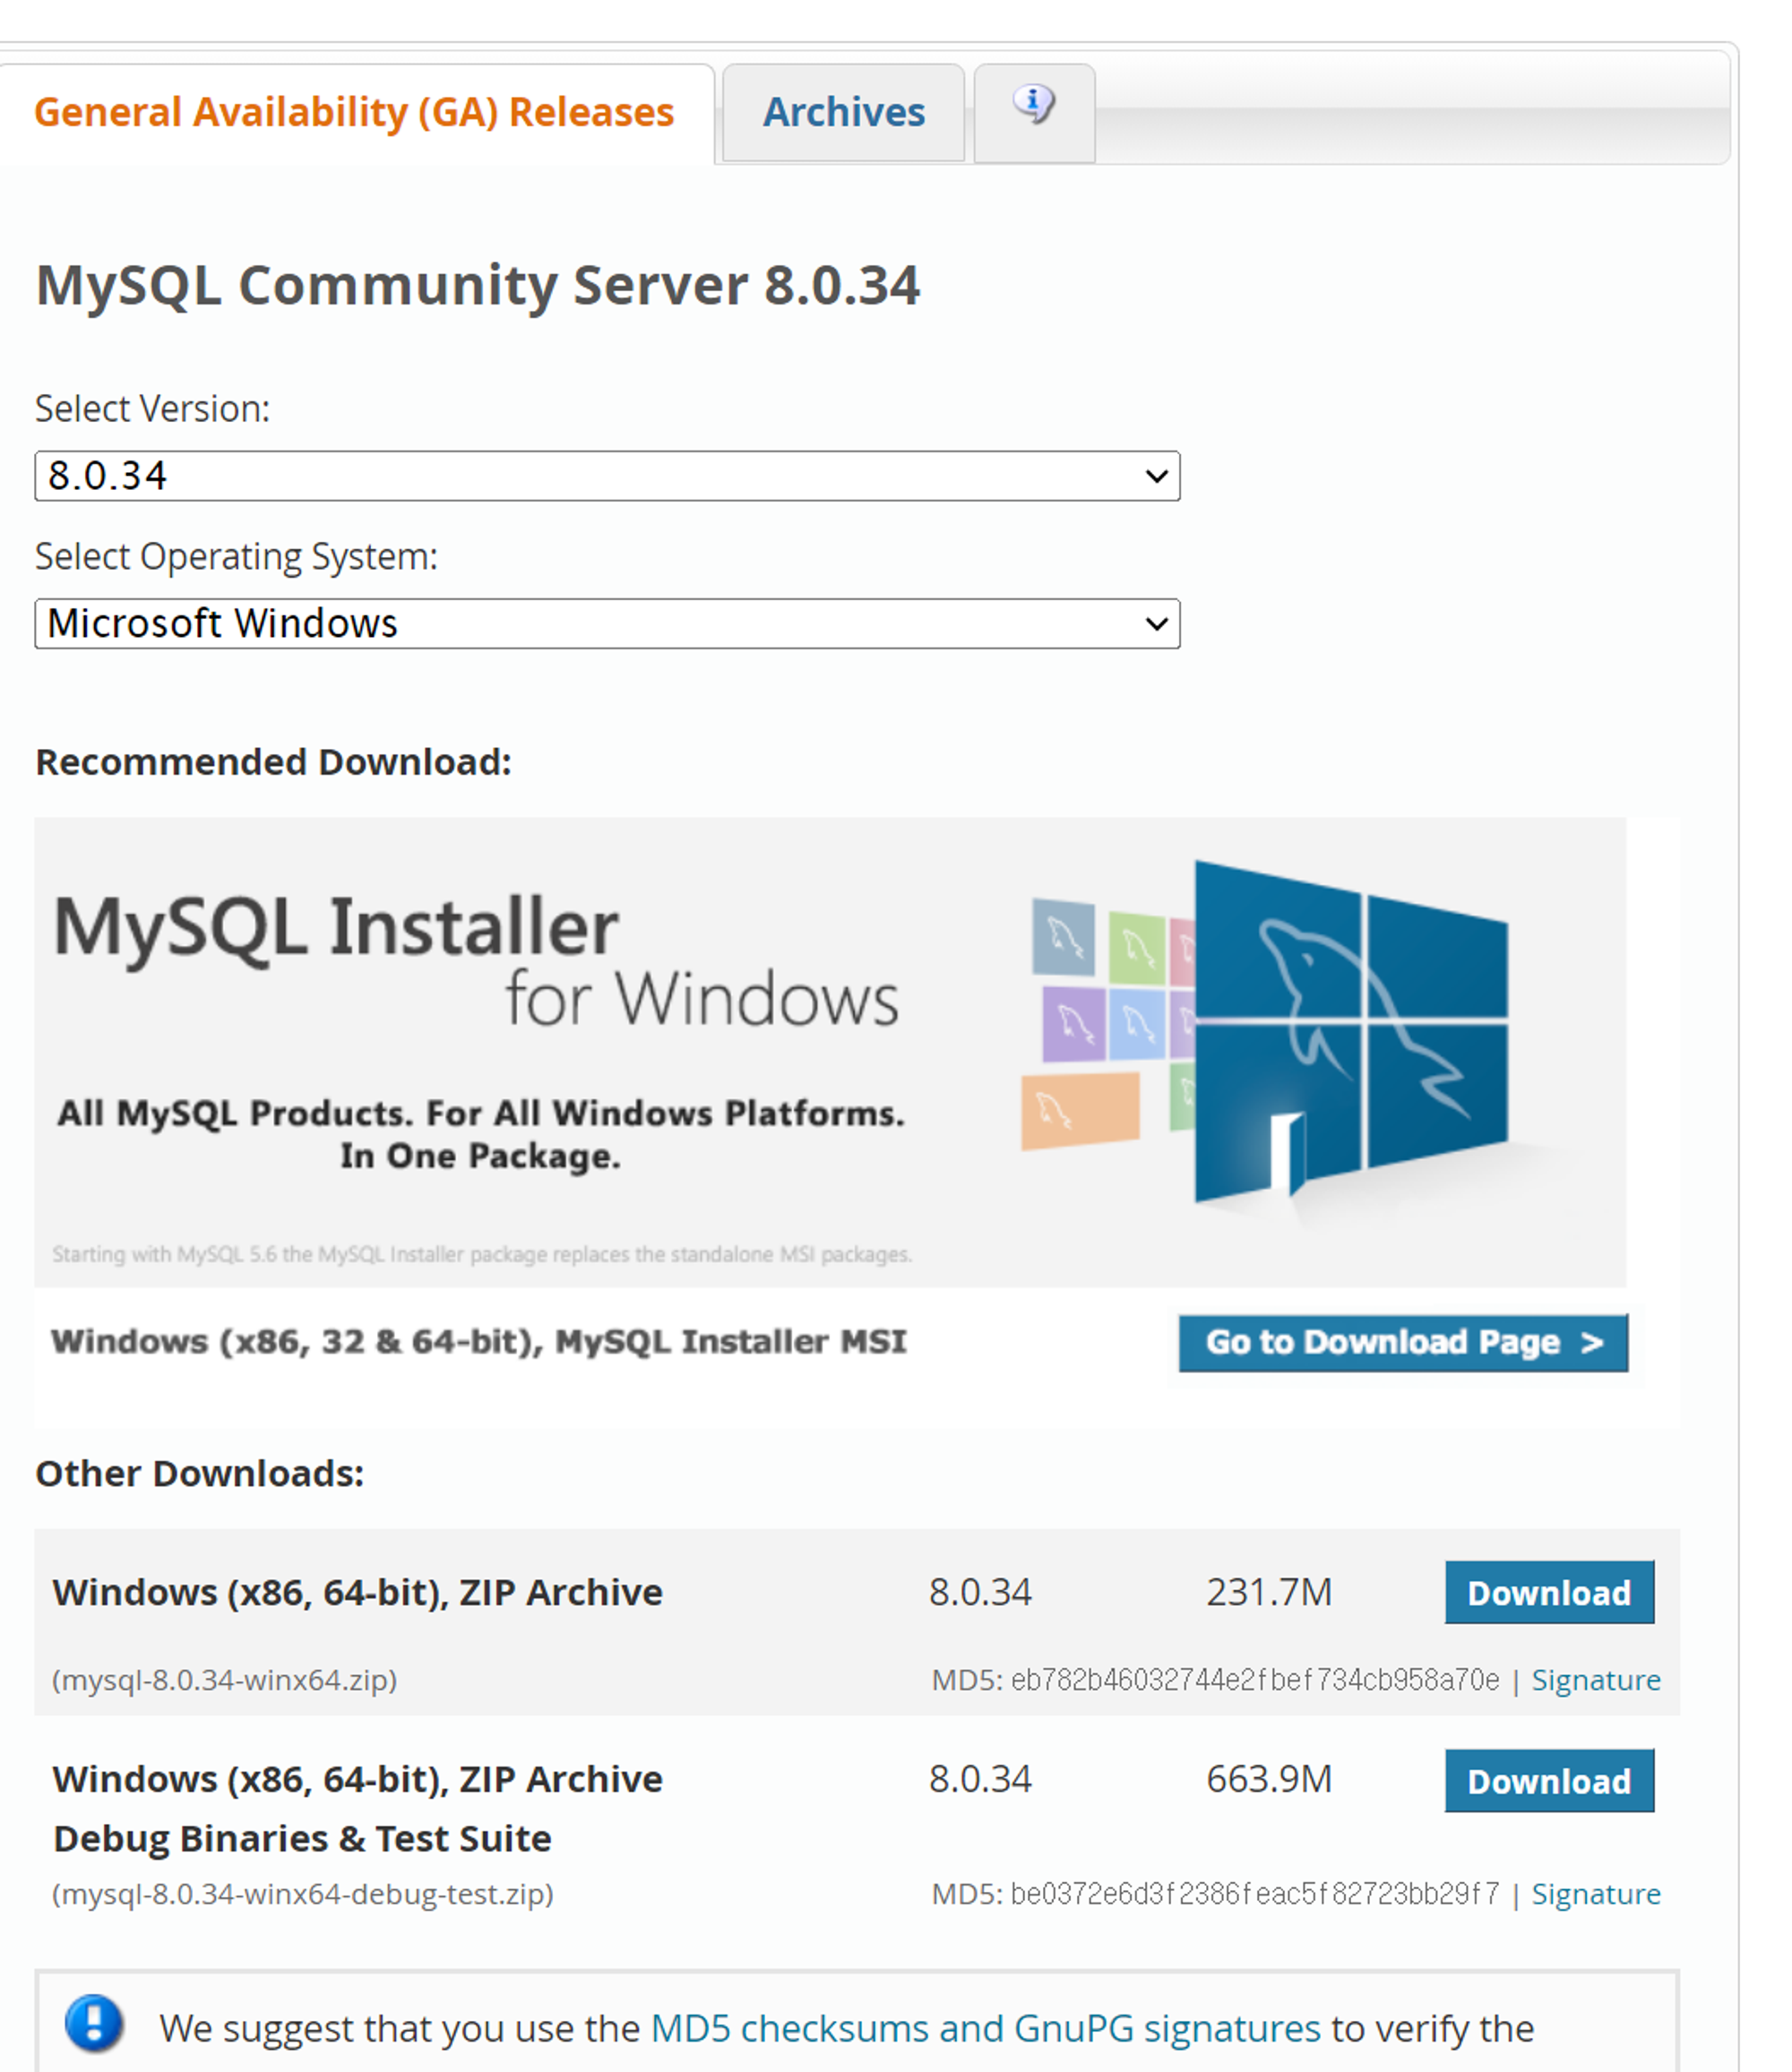
Task: Click the MySQL Community Server 8.0.34 heading
Action: 477,285
